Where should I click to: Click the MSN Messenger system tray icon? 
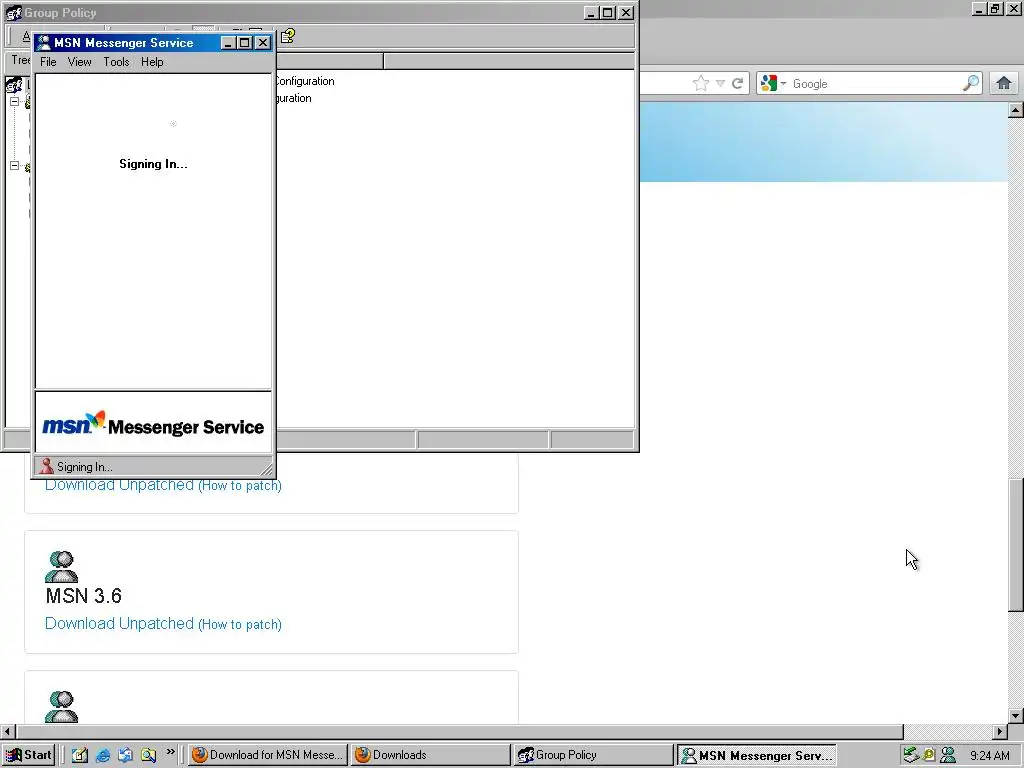pos(948,755)
